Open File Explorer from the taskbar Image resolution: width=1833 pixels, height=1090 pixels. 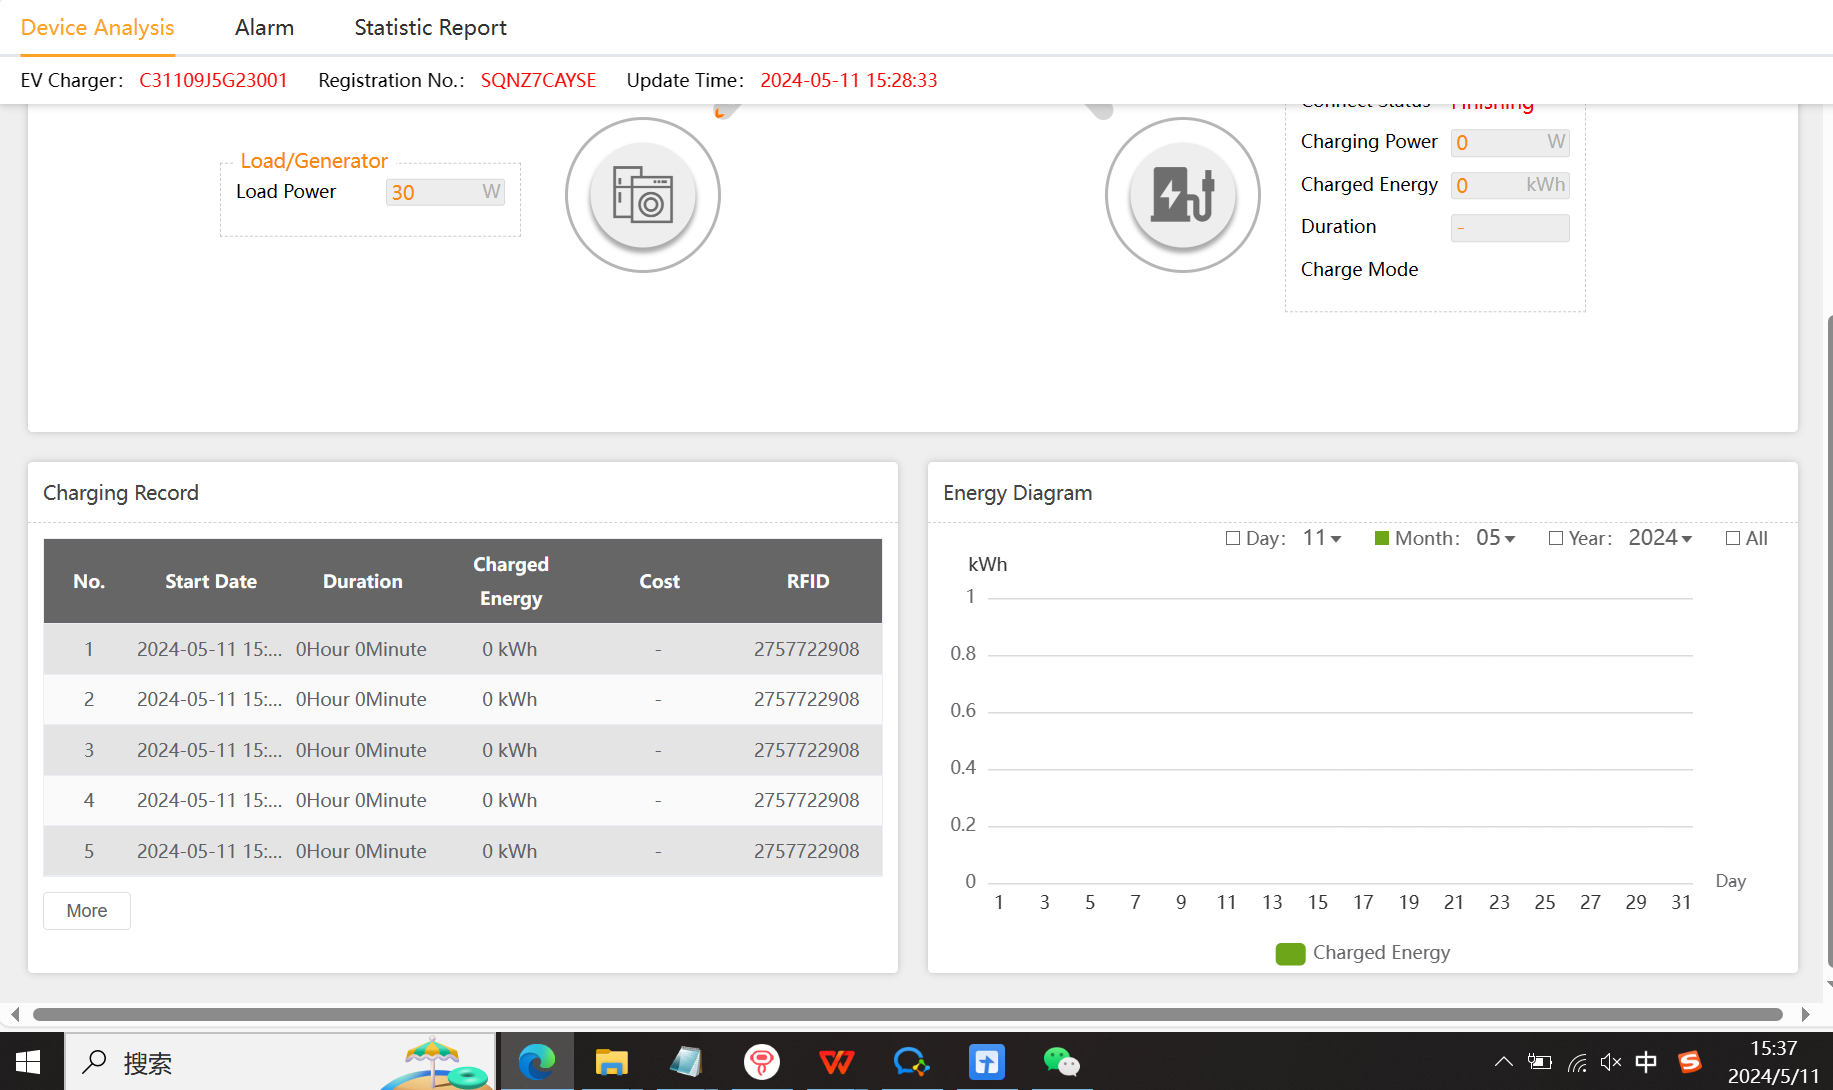611,1062
